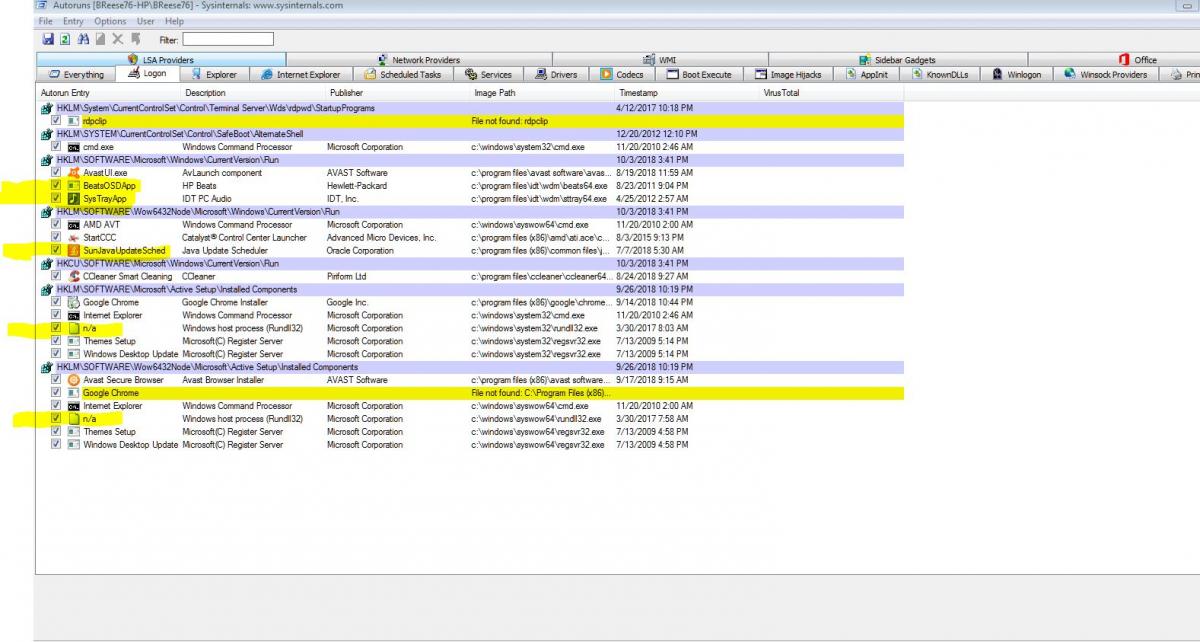
Task: Switch to the LSA Providers tab
Action: [160, 60]
